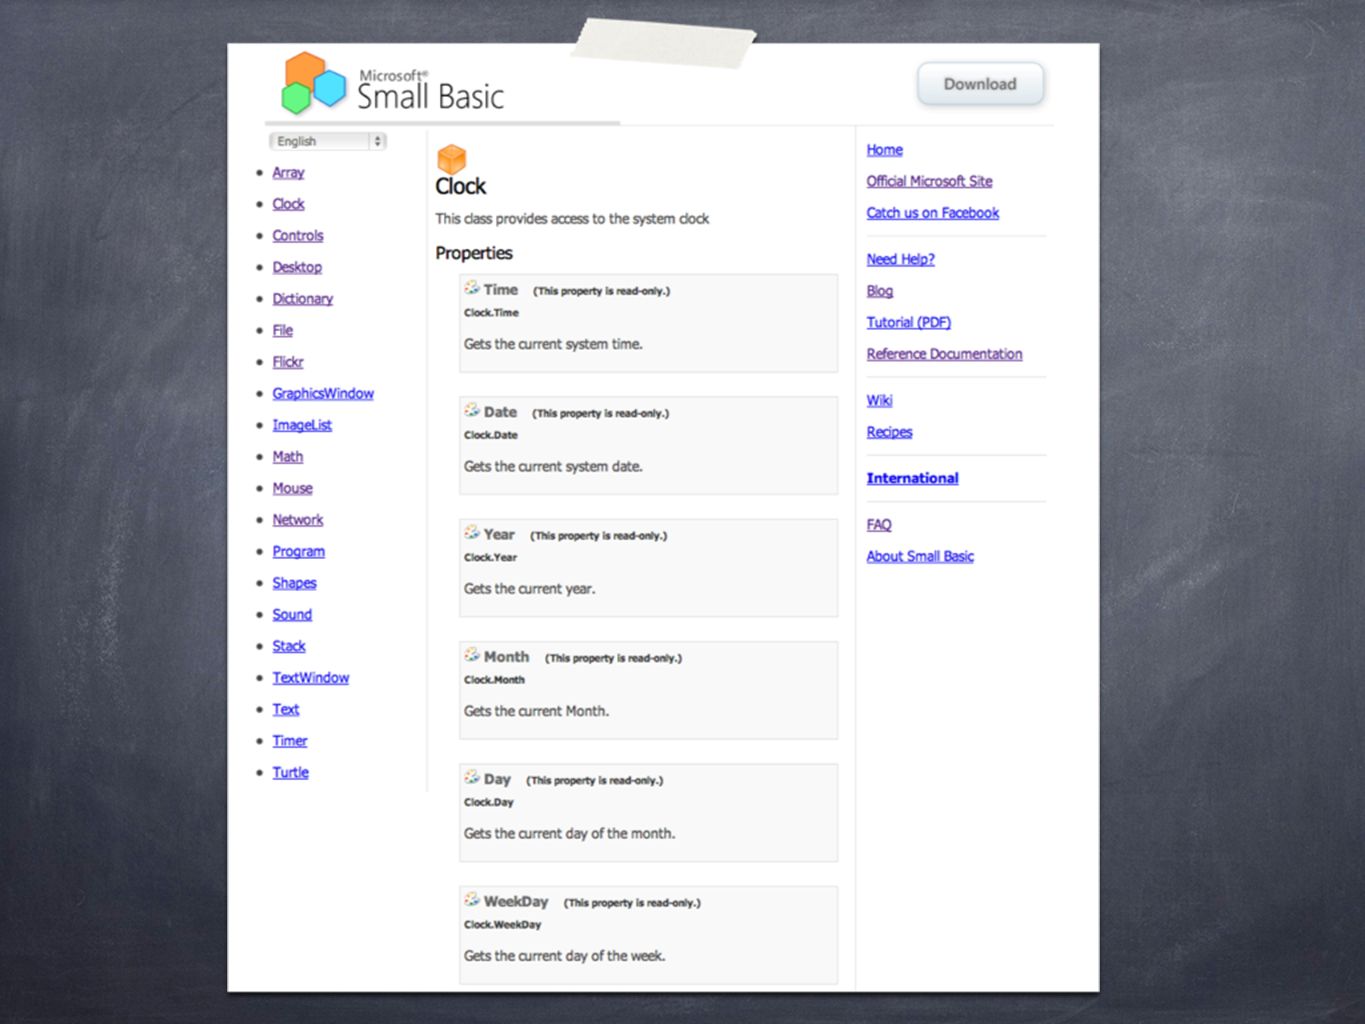Image resolution: width=1365 pixels, height=1024 pixels.
Task: Open the Stack class link
Action: point(289,646)
